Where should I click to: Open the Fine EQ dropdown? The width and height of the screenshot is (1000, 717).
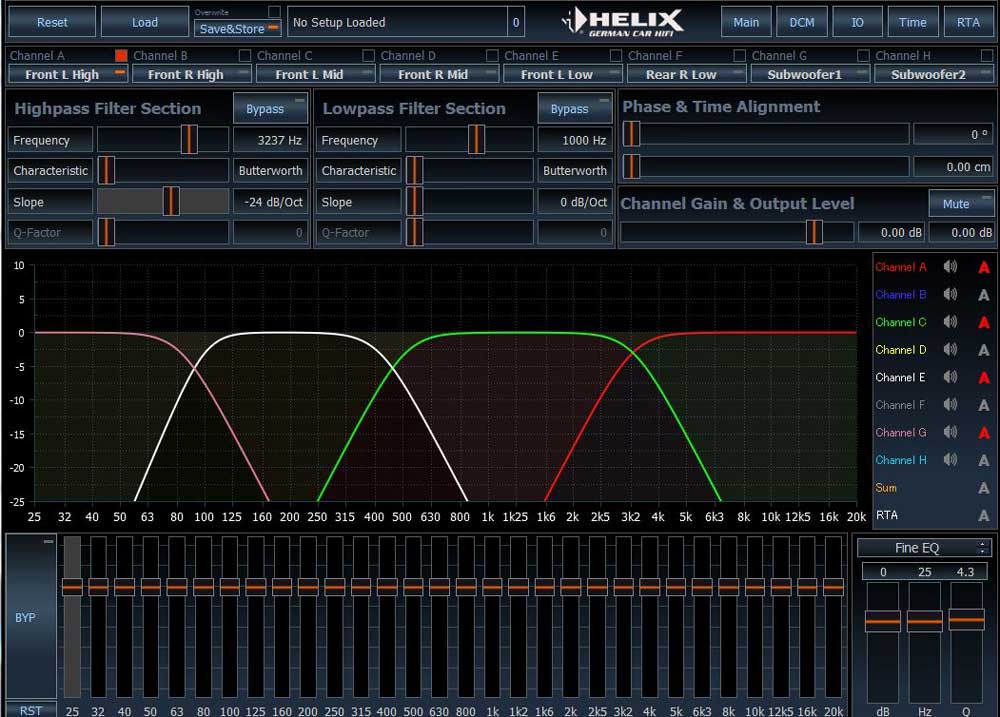pos(925,547)
